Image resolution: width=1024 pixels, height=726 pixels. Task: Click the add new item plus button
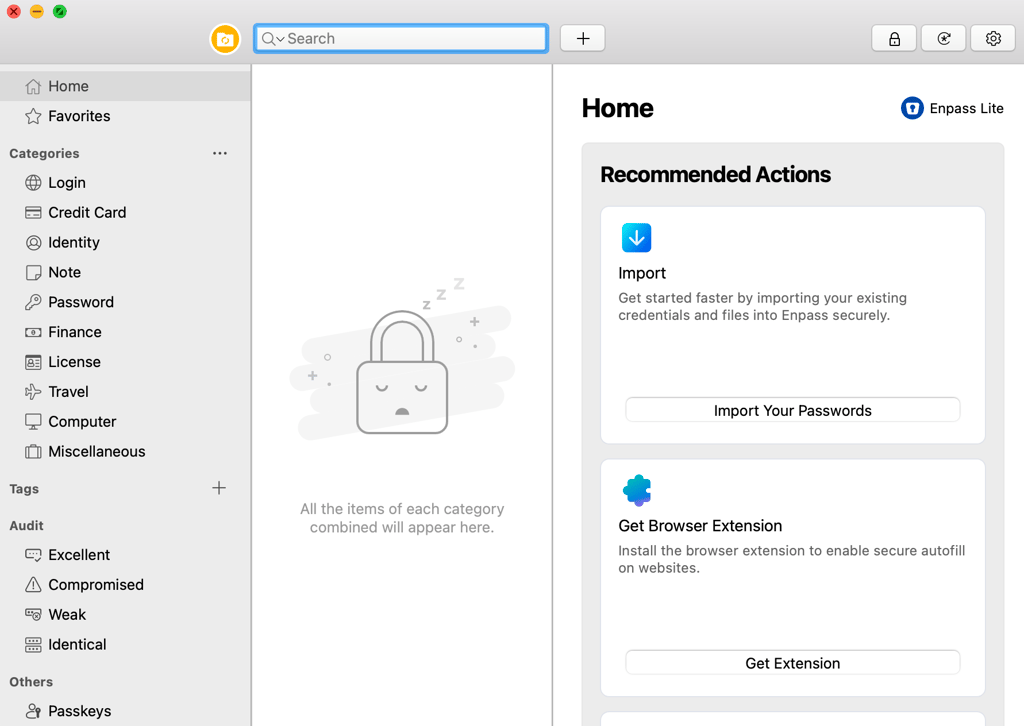pos(583,39)
